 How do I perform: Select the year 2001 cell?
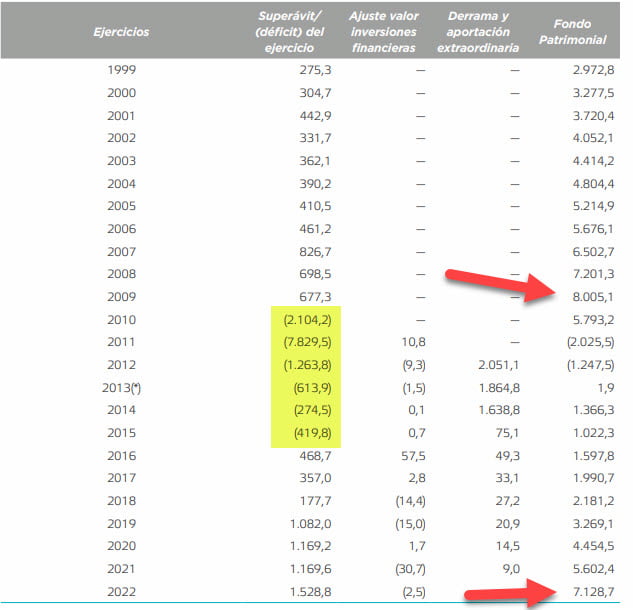[122, 116]
